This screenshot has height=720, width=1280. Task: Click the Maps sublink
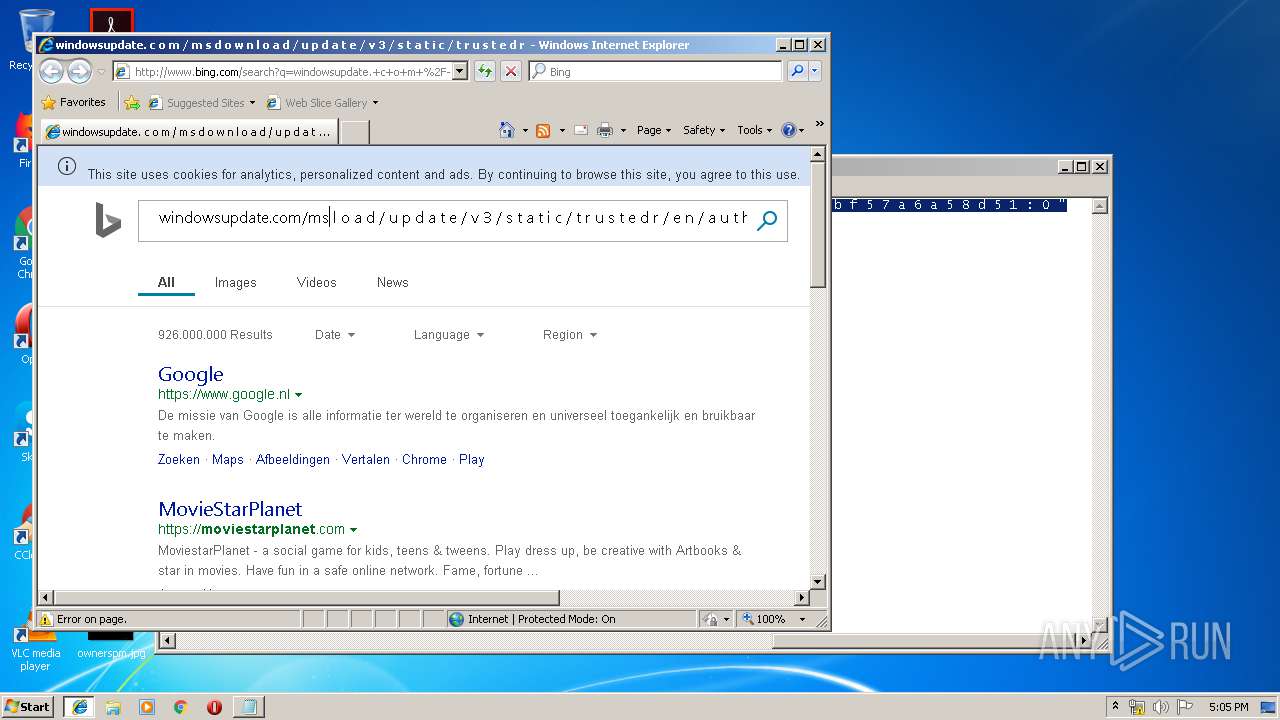tap(228, 460)
